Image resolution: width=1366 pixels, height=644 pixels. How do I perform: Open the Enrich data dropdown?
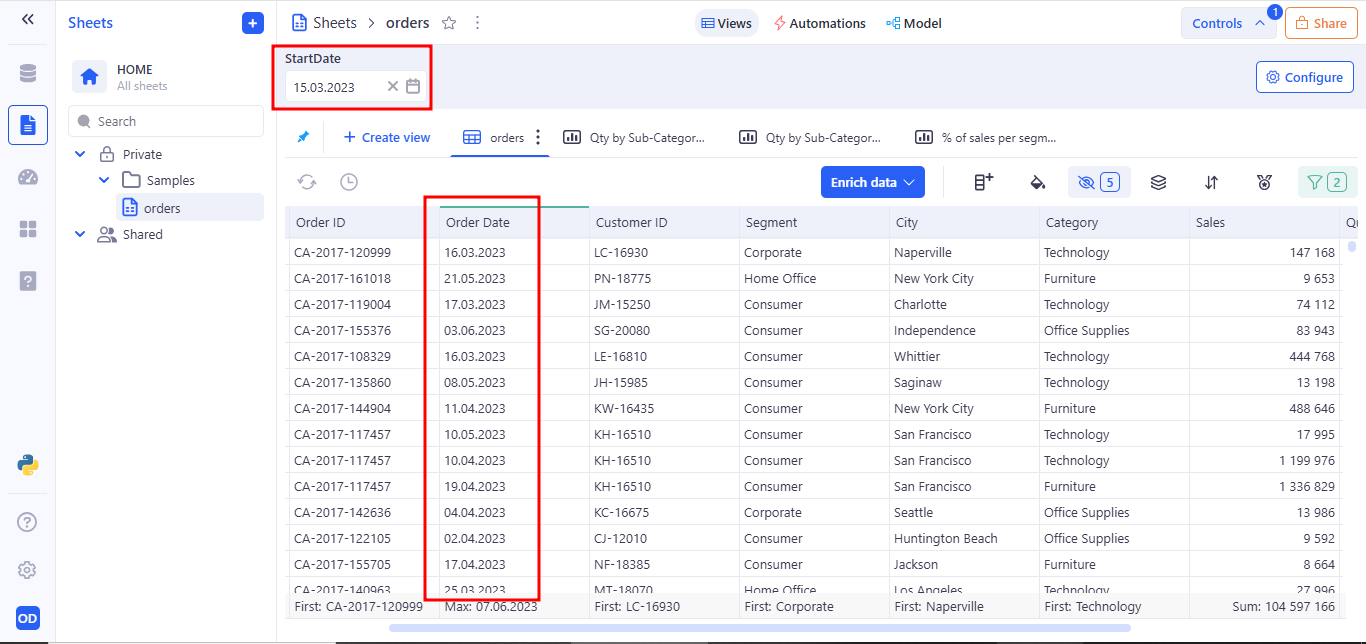[872, 182]
